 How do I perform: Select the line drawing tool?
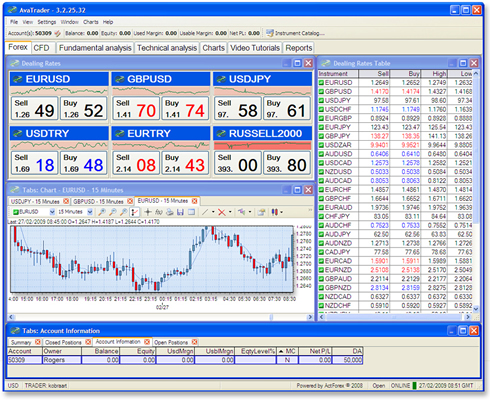pyautogui.click(x=205, y=212)
